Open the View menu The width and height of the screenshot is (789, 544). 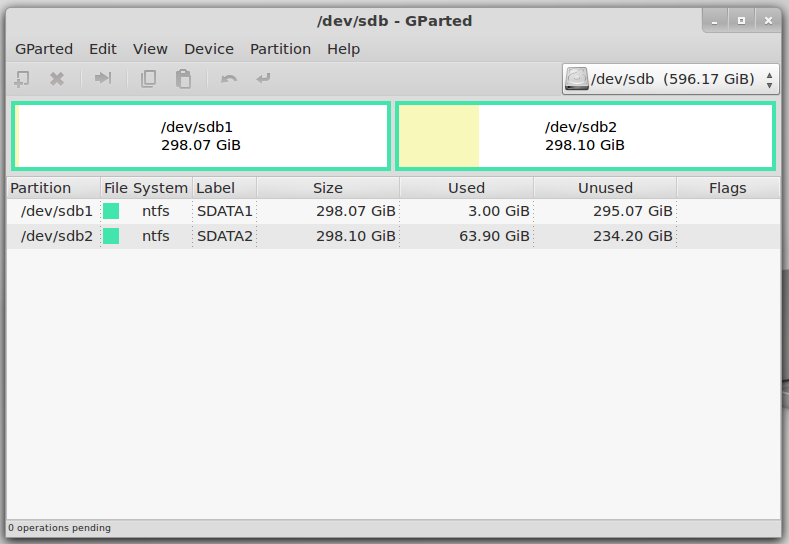[x=150, y=49]
